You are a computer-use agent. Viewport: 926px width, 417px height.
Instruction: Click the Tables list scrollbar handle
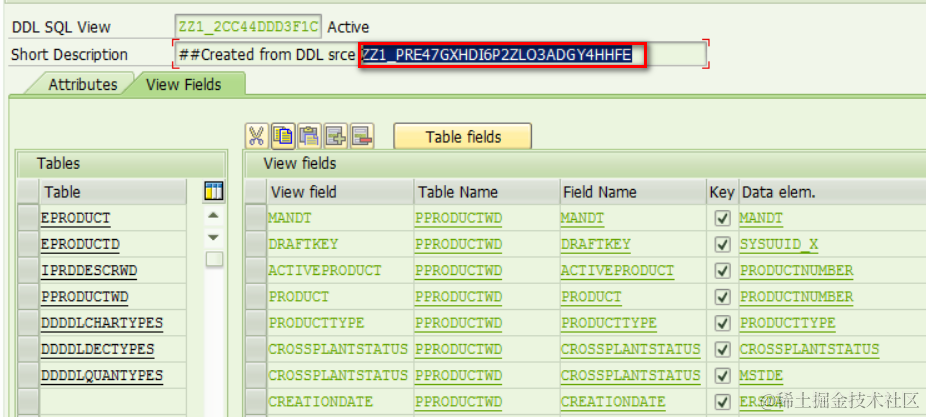(214, 259)
